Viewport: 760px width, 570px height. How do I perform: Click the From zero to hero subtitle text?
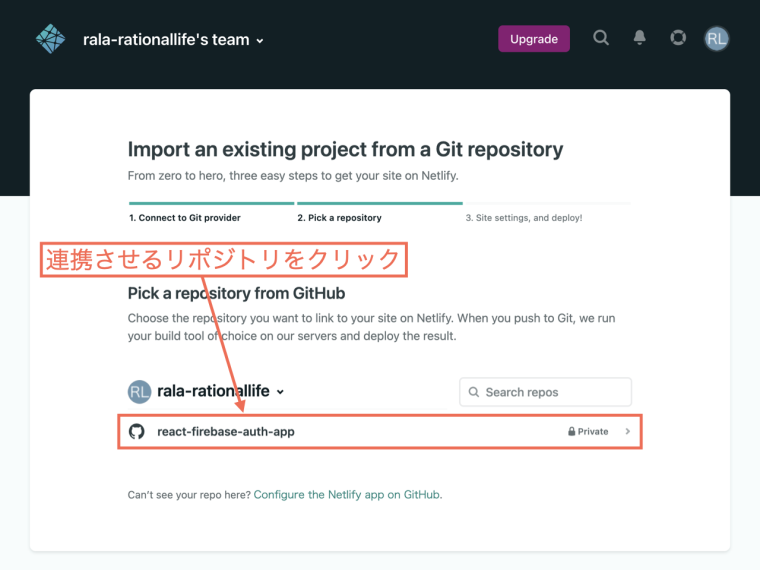point(293,175)
